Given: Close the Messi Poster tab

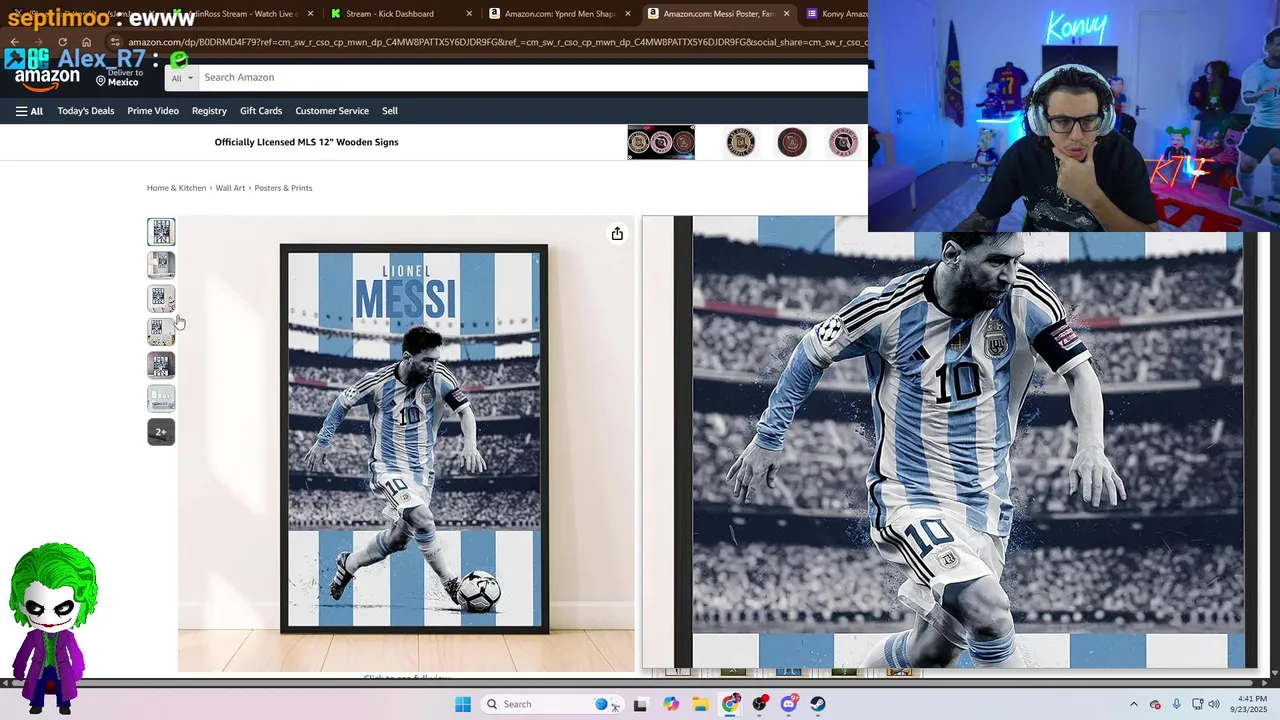Looking at the screenshot, I should pyautogui.click(x=786, y=14).
